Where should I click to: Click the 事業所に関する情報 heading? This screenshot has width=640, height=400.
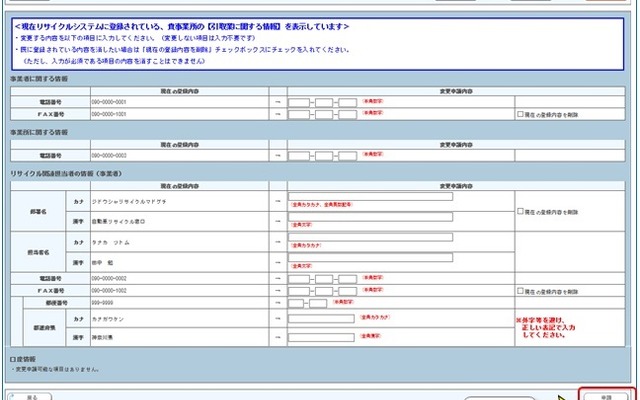39,132
